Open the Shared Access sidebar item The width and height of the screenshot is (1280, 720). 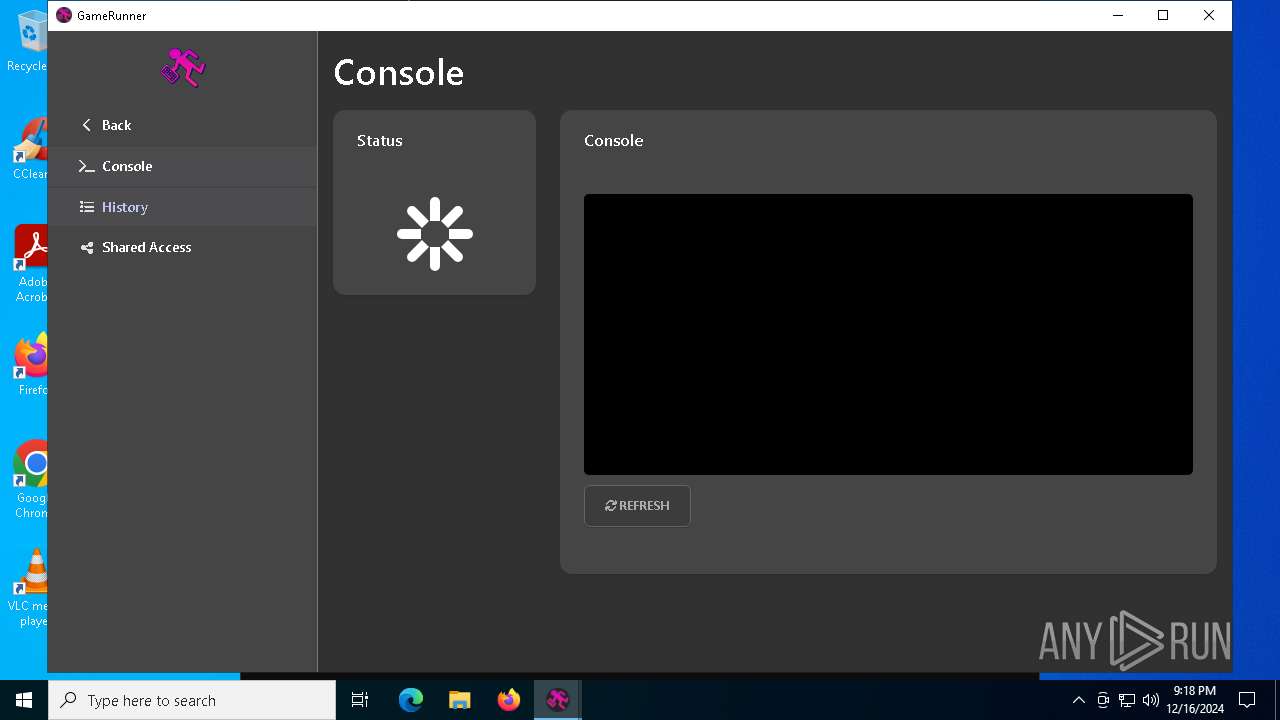pyautogui.click(x=183, y=247)
